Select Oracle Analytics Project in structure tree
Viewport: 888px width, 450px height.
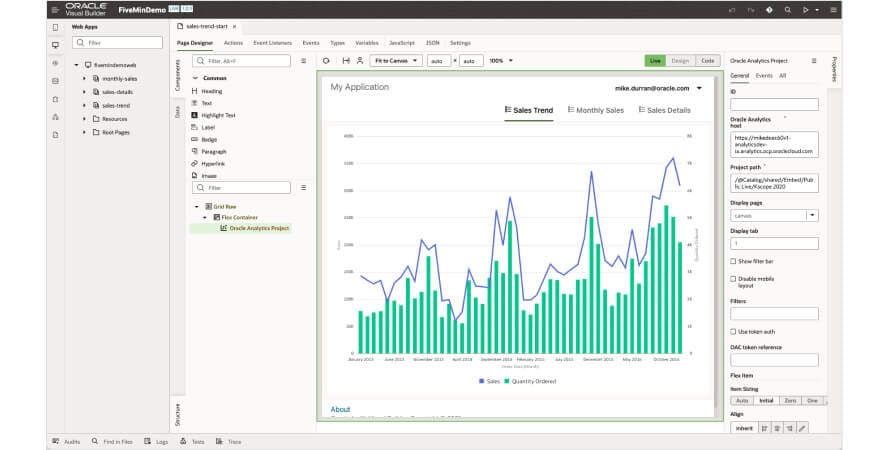pyautogui.click(x=258, y=228)
